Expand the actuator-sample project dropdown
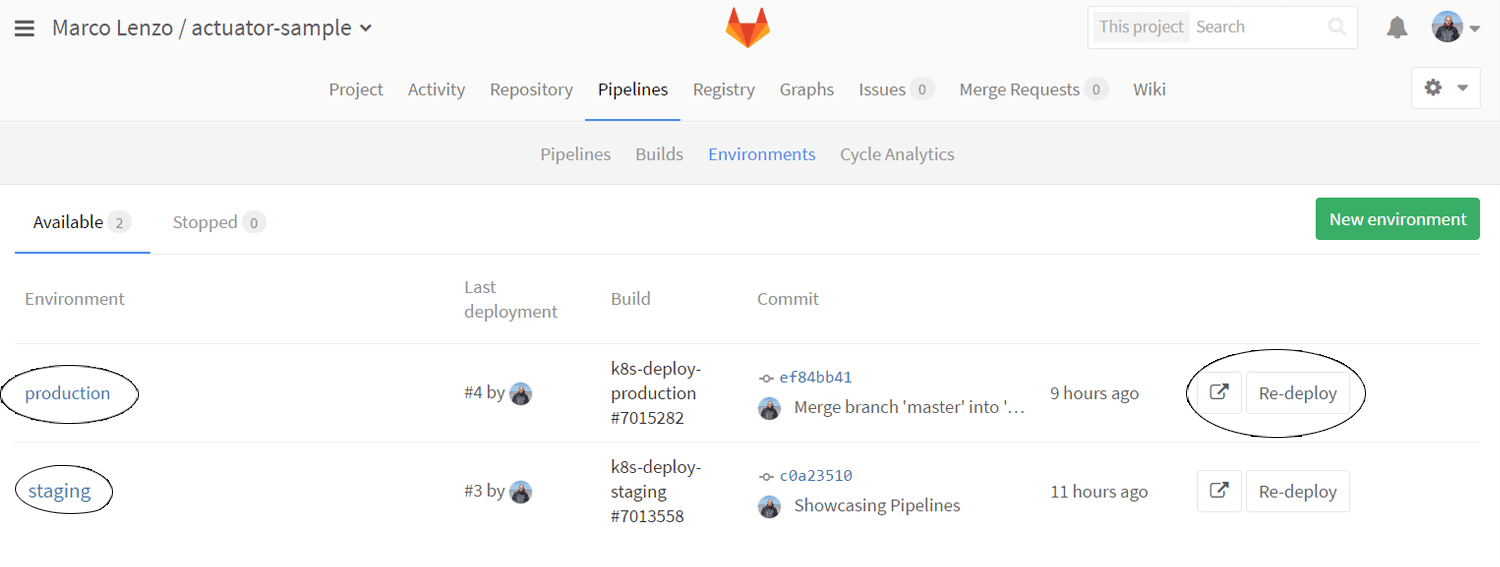The height and width of the screenshot is (567, 1500). (366, 28)
